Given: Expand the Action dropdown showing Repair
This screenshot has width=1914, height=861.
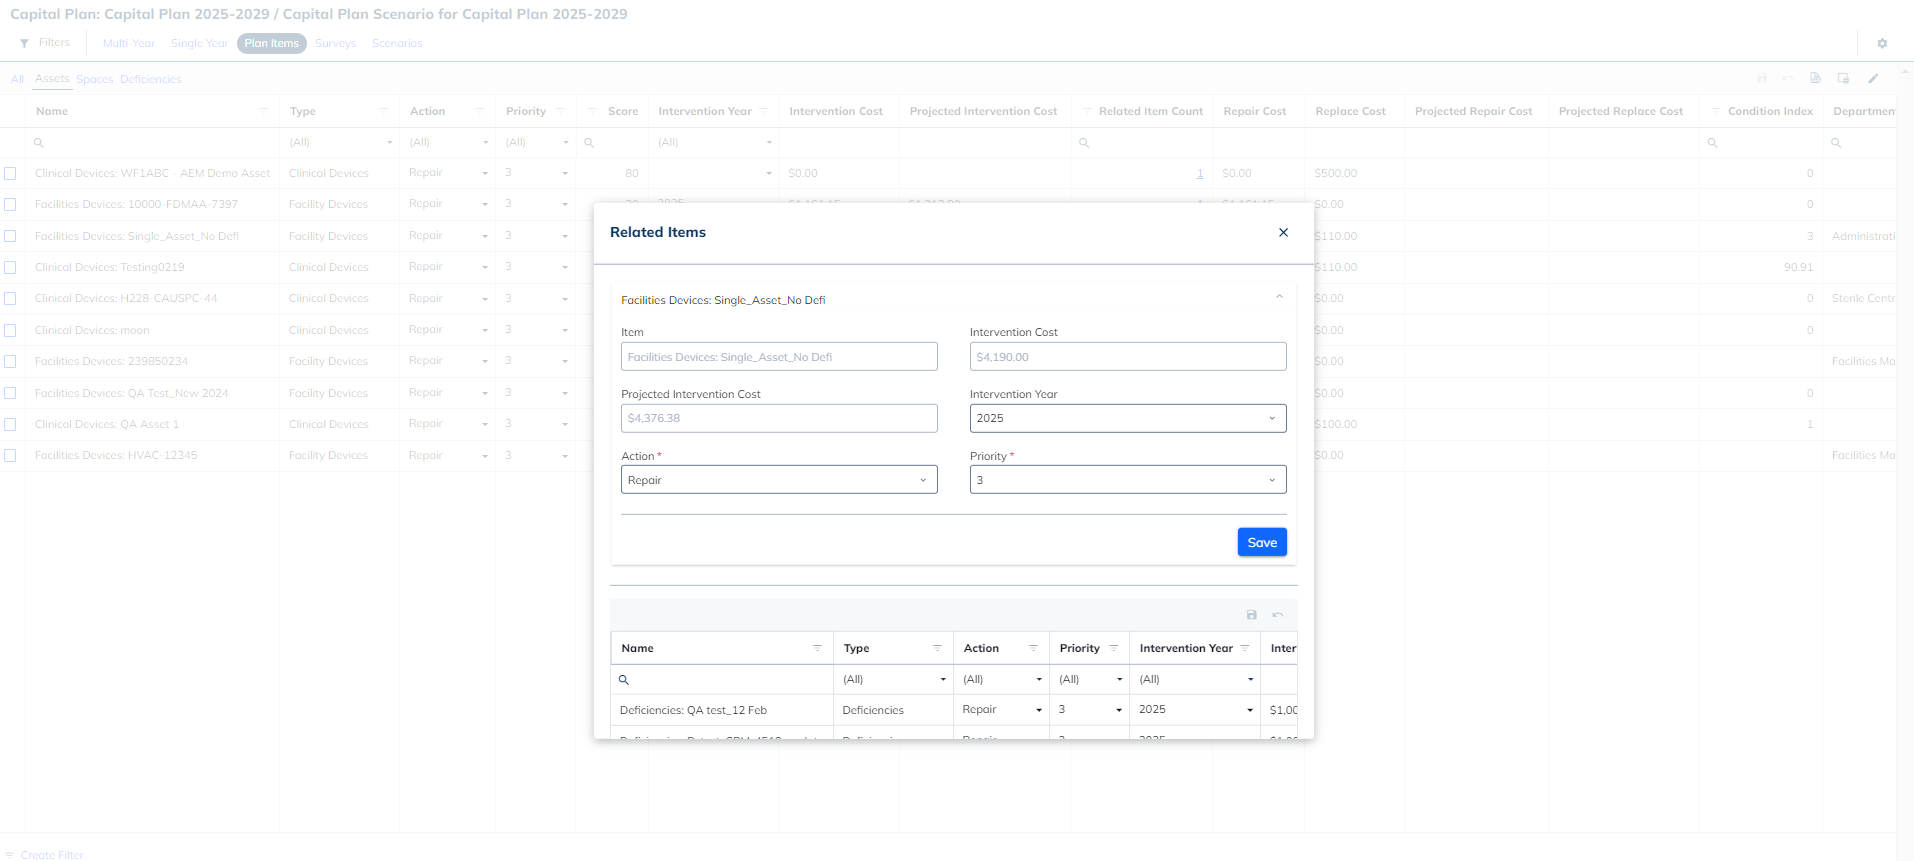Looking at the screenshot, I should [x=778, y=480].
